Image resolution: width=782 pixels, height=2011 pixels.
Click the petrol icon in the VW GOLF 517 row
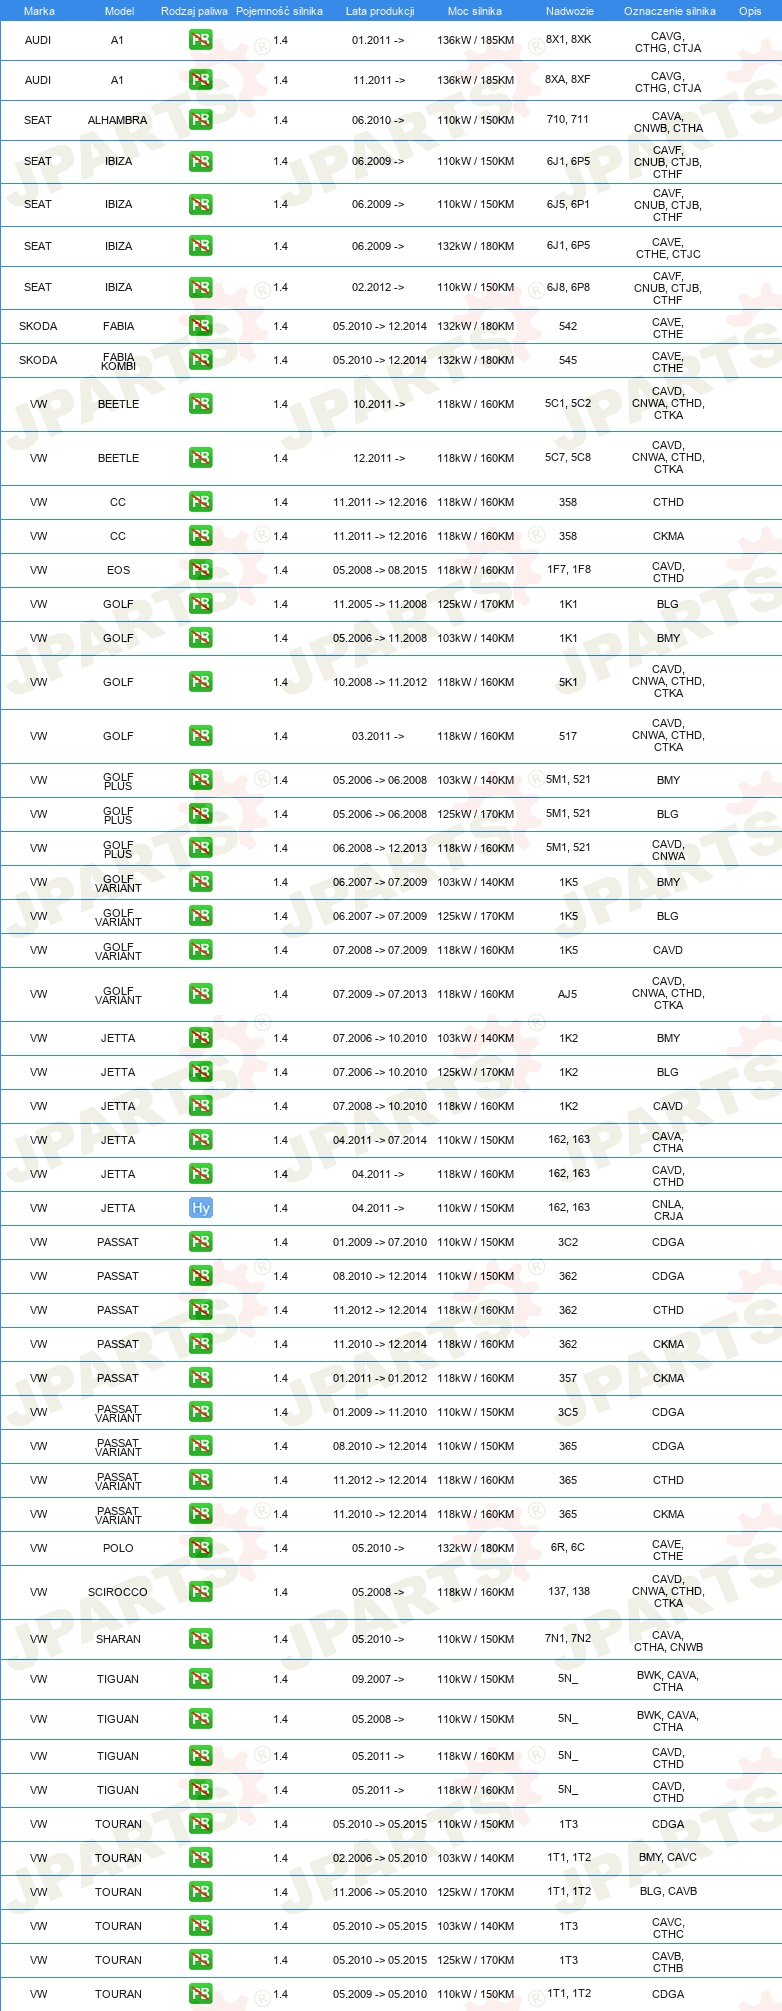pos(200,736)
